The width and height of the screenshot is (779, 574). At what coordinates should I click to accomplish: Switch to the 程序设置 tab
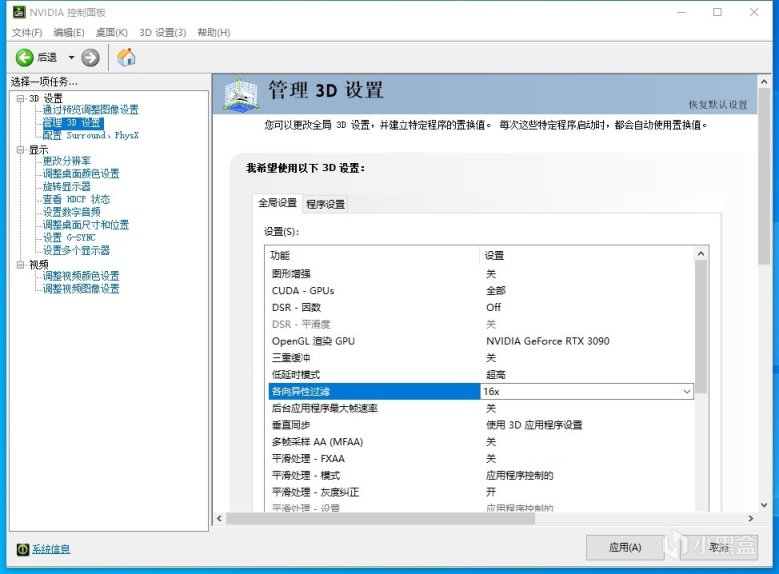tap(325, 204)
